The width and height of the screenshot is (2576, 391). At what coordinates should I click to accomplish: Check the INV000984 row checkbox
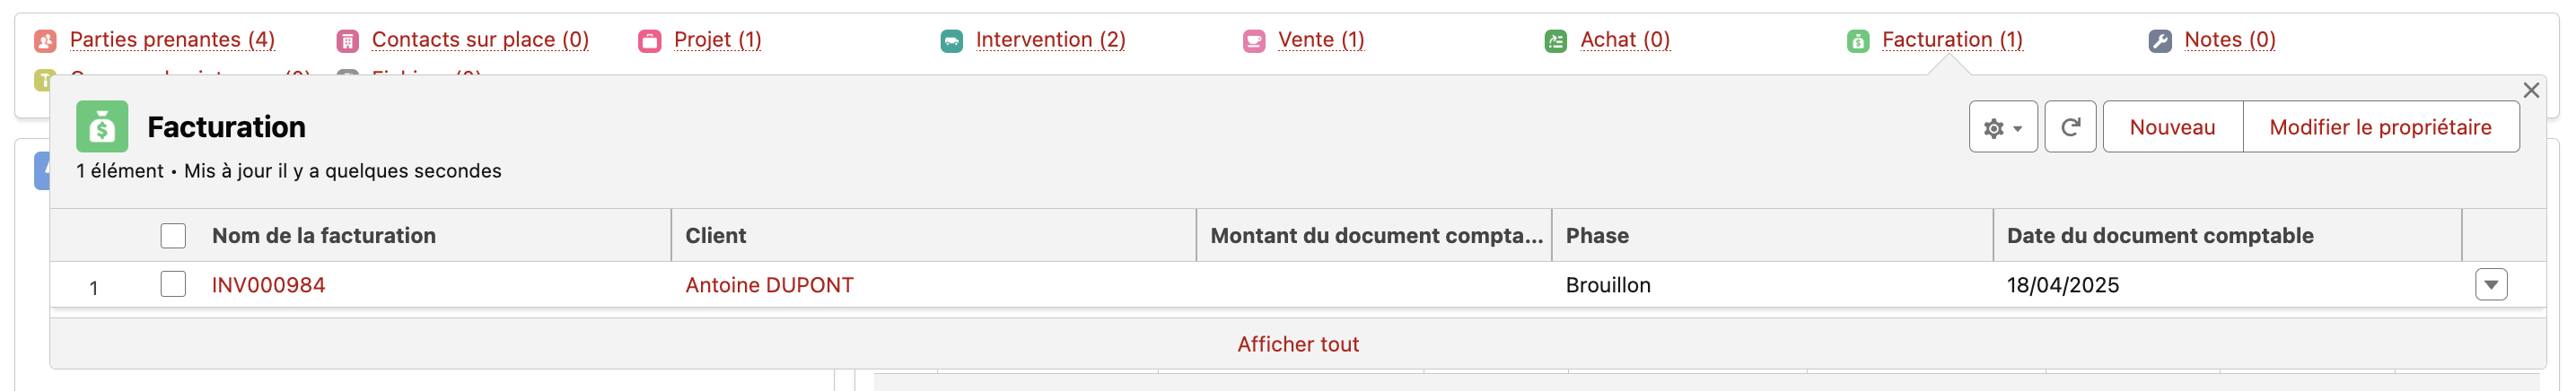173,284
